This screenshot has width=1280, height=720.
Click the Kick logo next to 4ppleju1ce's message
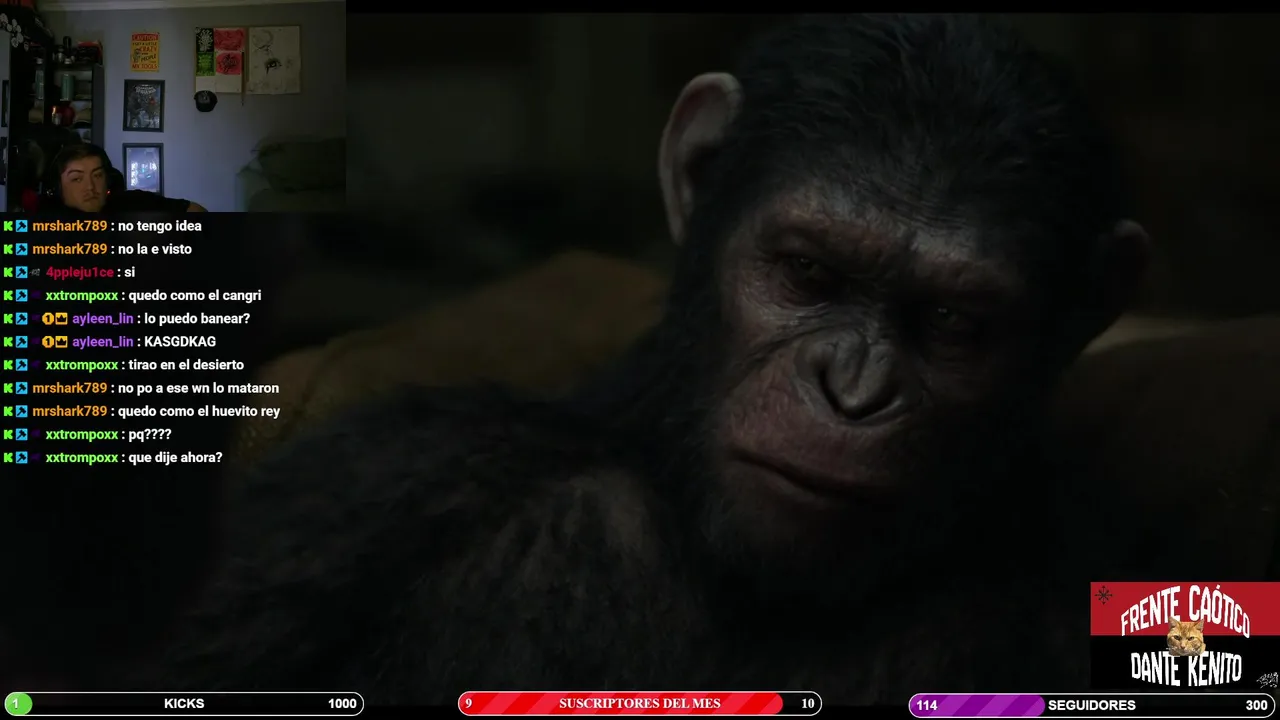8,272
